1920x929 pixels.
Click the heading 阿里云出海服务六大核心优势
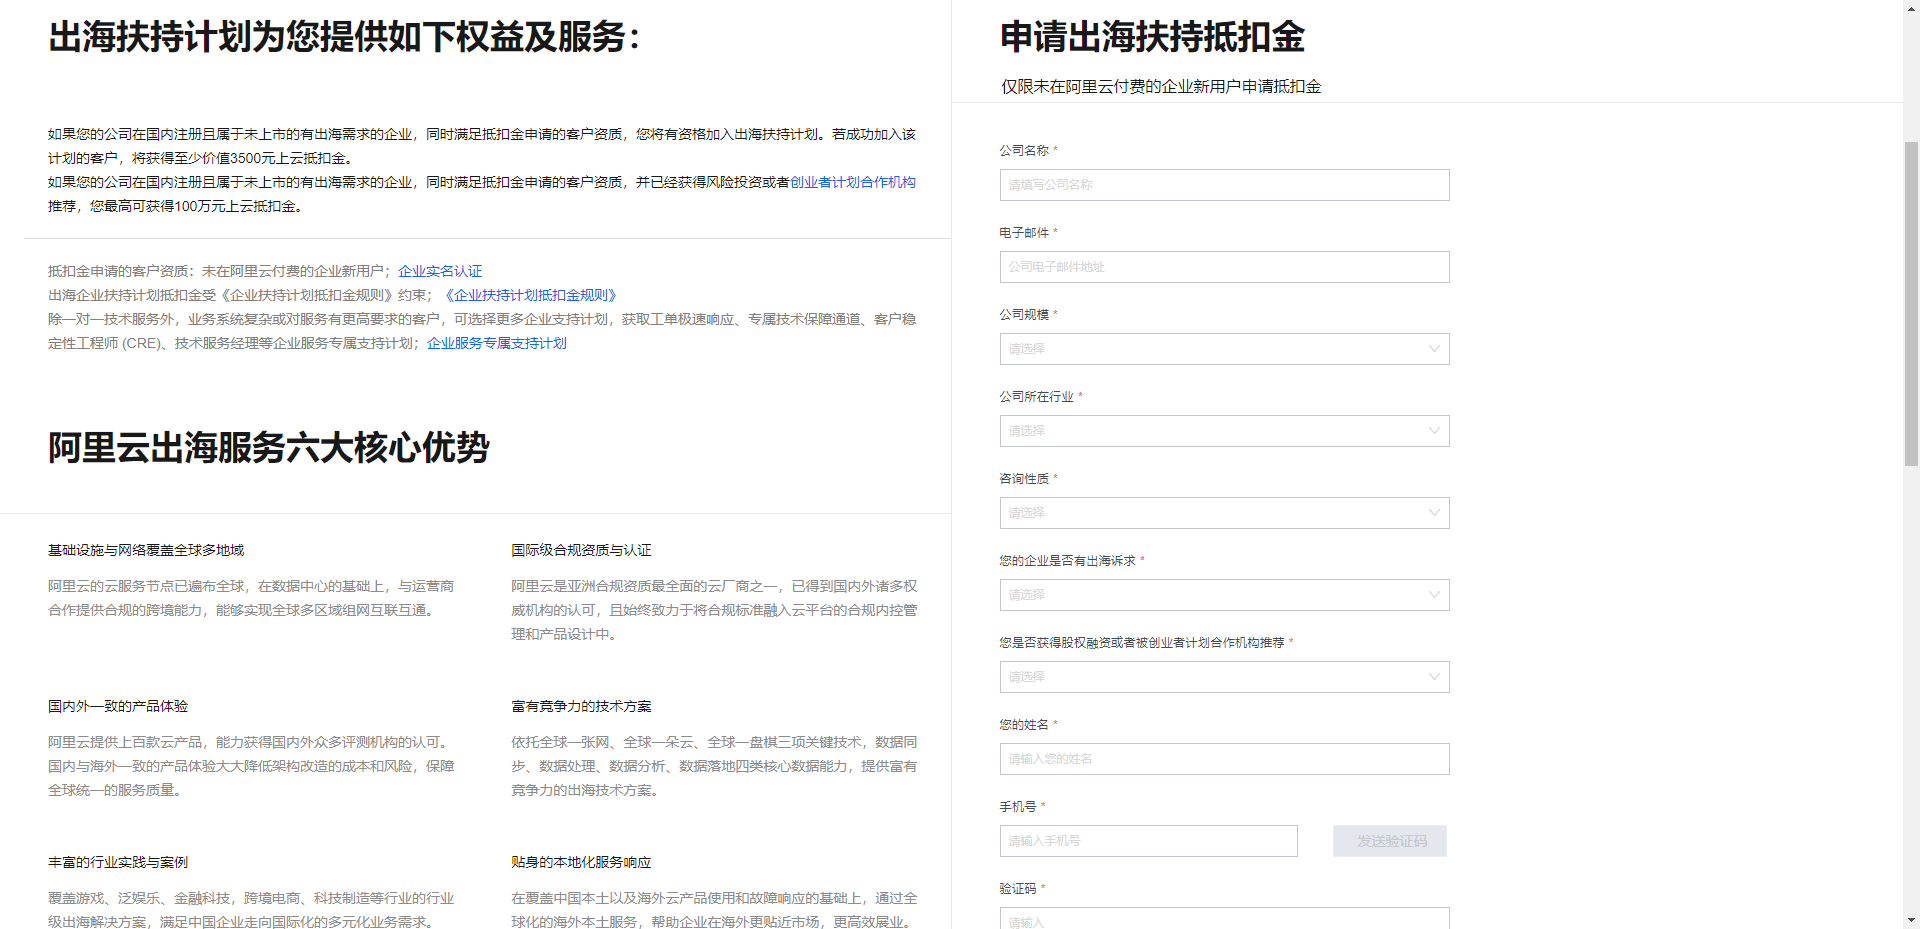[x=269, y=448]
